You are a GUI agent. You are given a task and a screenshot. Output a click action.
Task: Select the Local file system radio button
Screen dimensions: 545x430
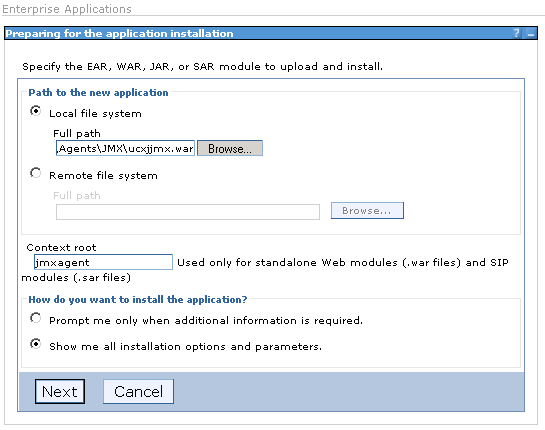tap(35, 111)
